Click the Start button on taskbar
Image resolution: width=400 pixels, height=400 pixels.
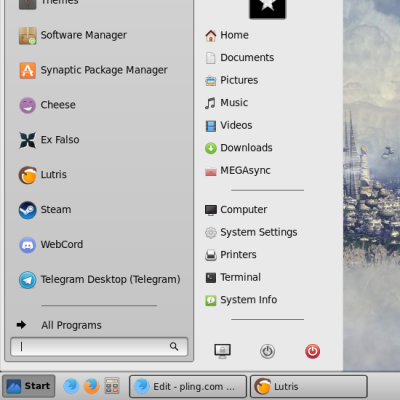(x=29, y=386)
